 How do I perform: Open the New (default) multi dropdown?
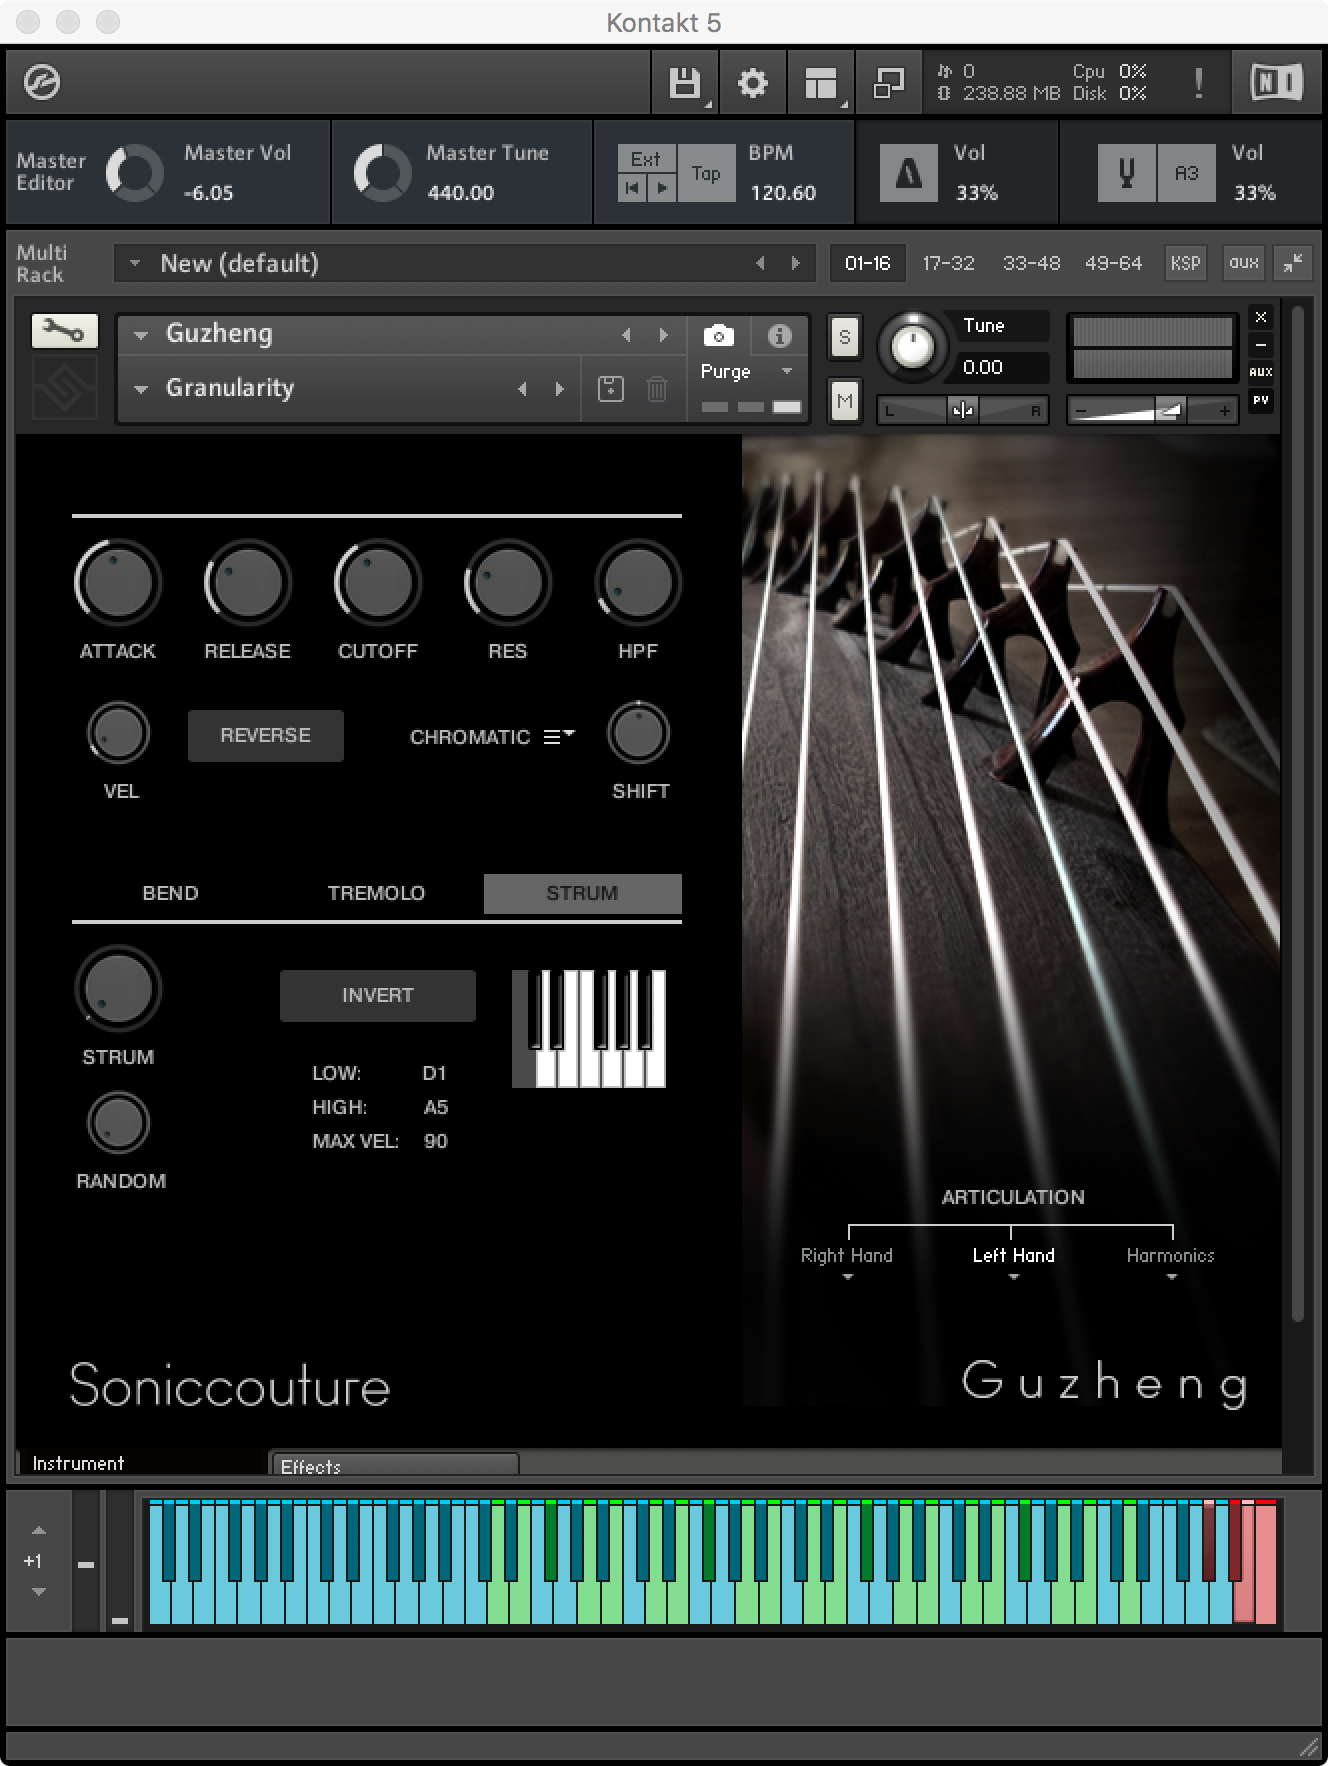pos(135,264)
